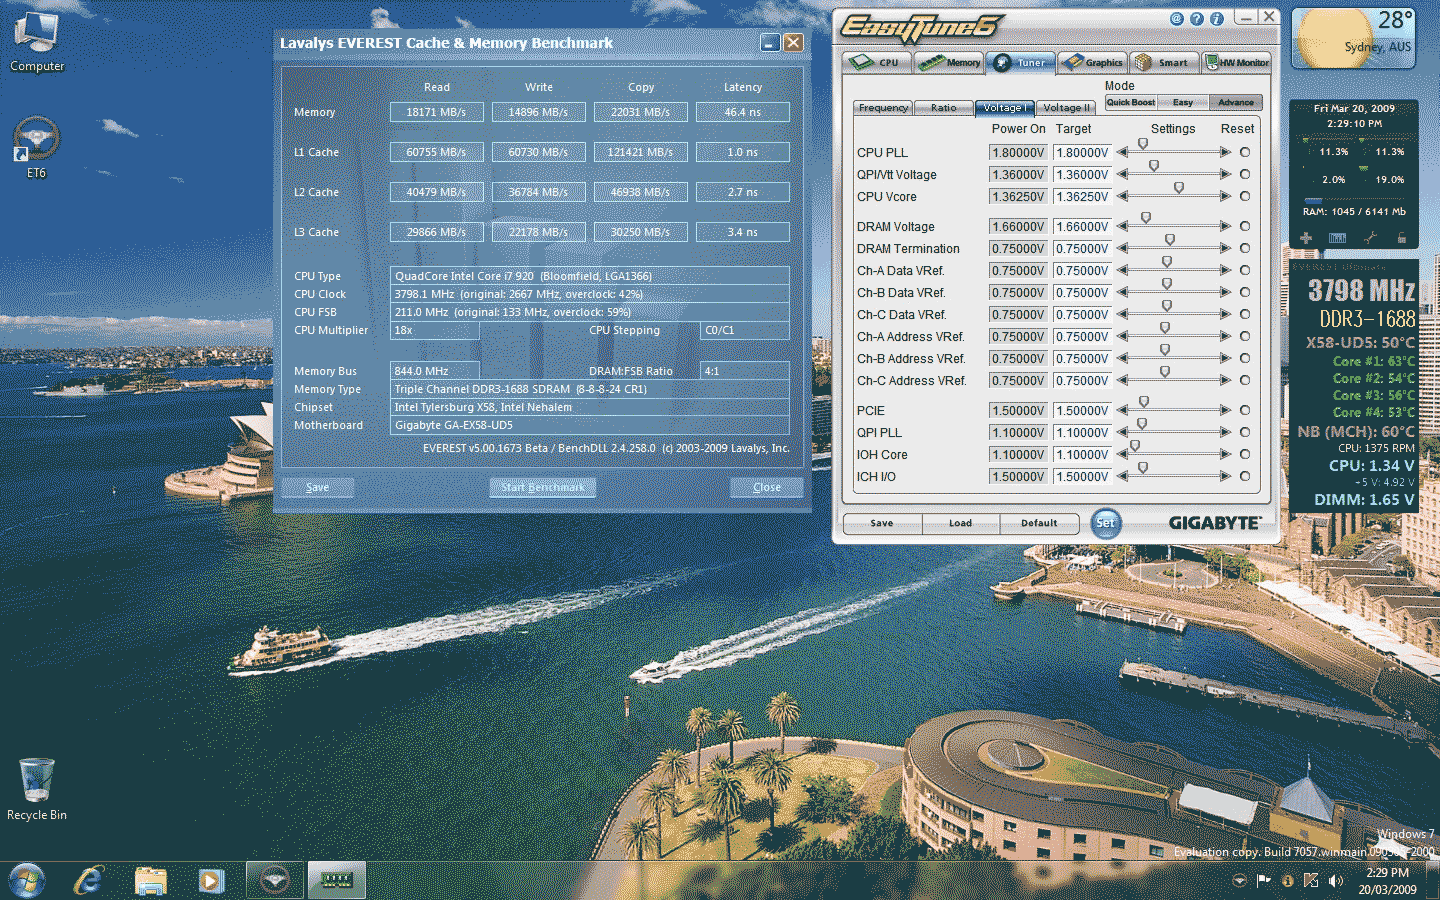Increase QPI/Vtt Voltage with right arrow

click(1225, 174)
